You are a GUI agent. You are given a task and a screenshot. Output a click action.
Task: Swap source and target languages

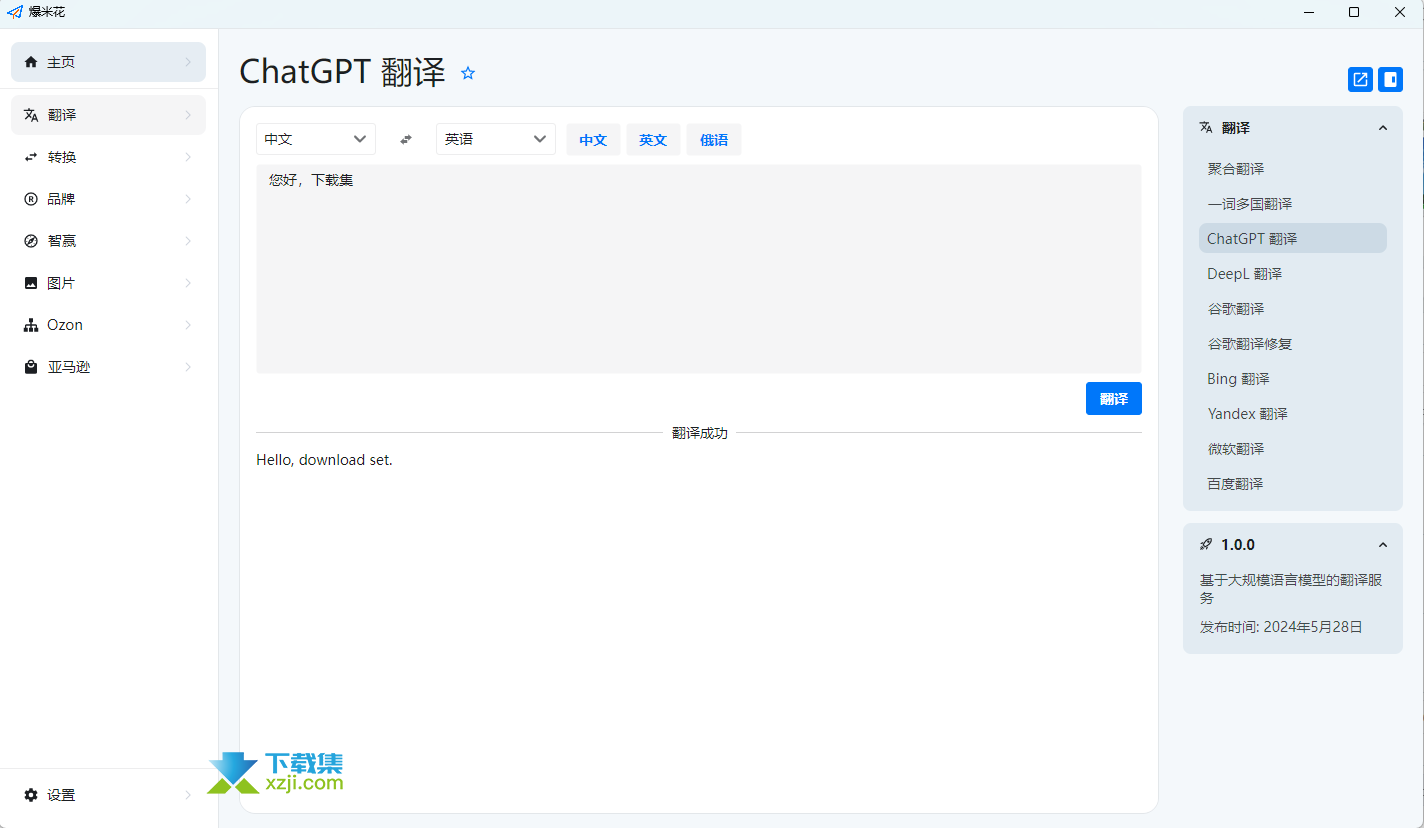[406, 139]
